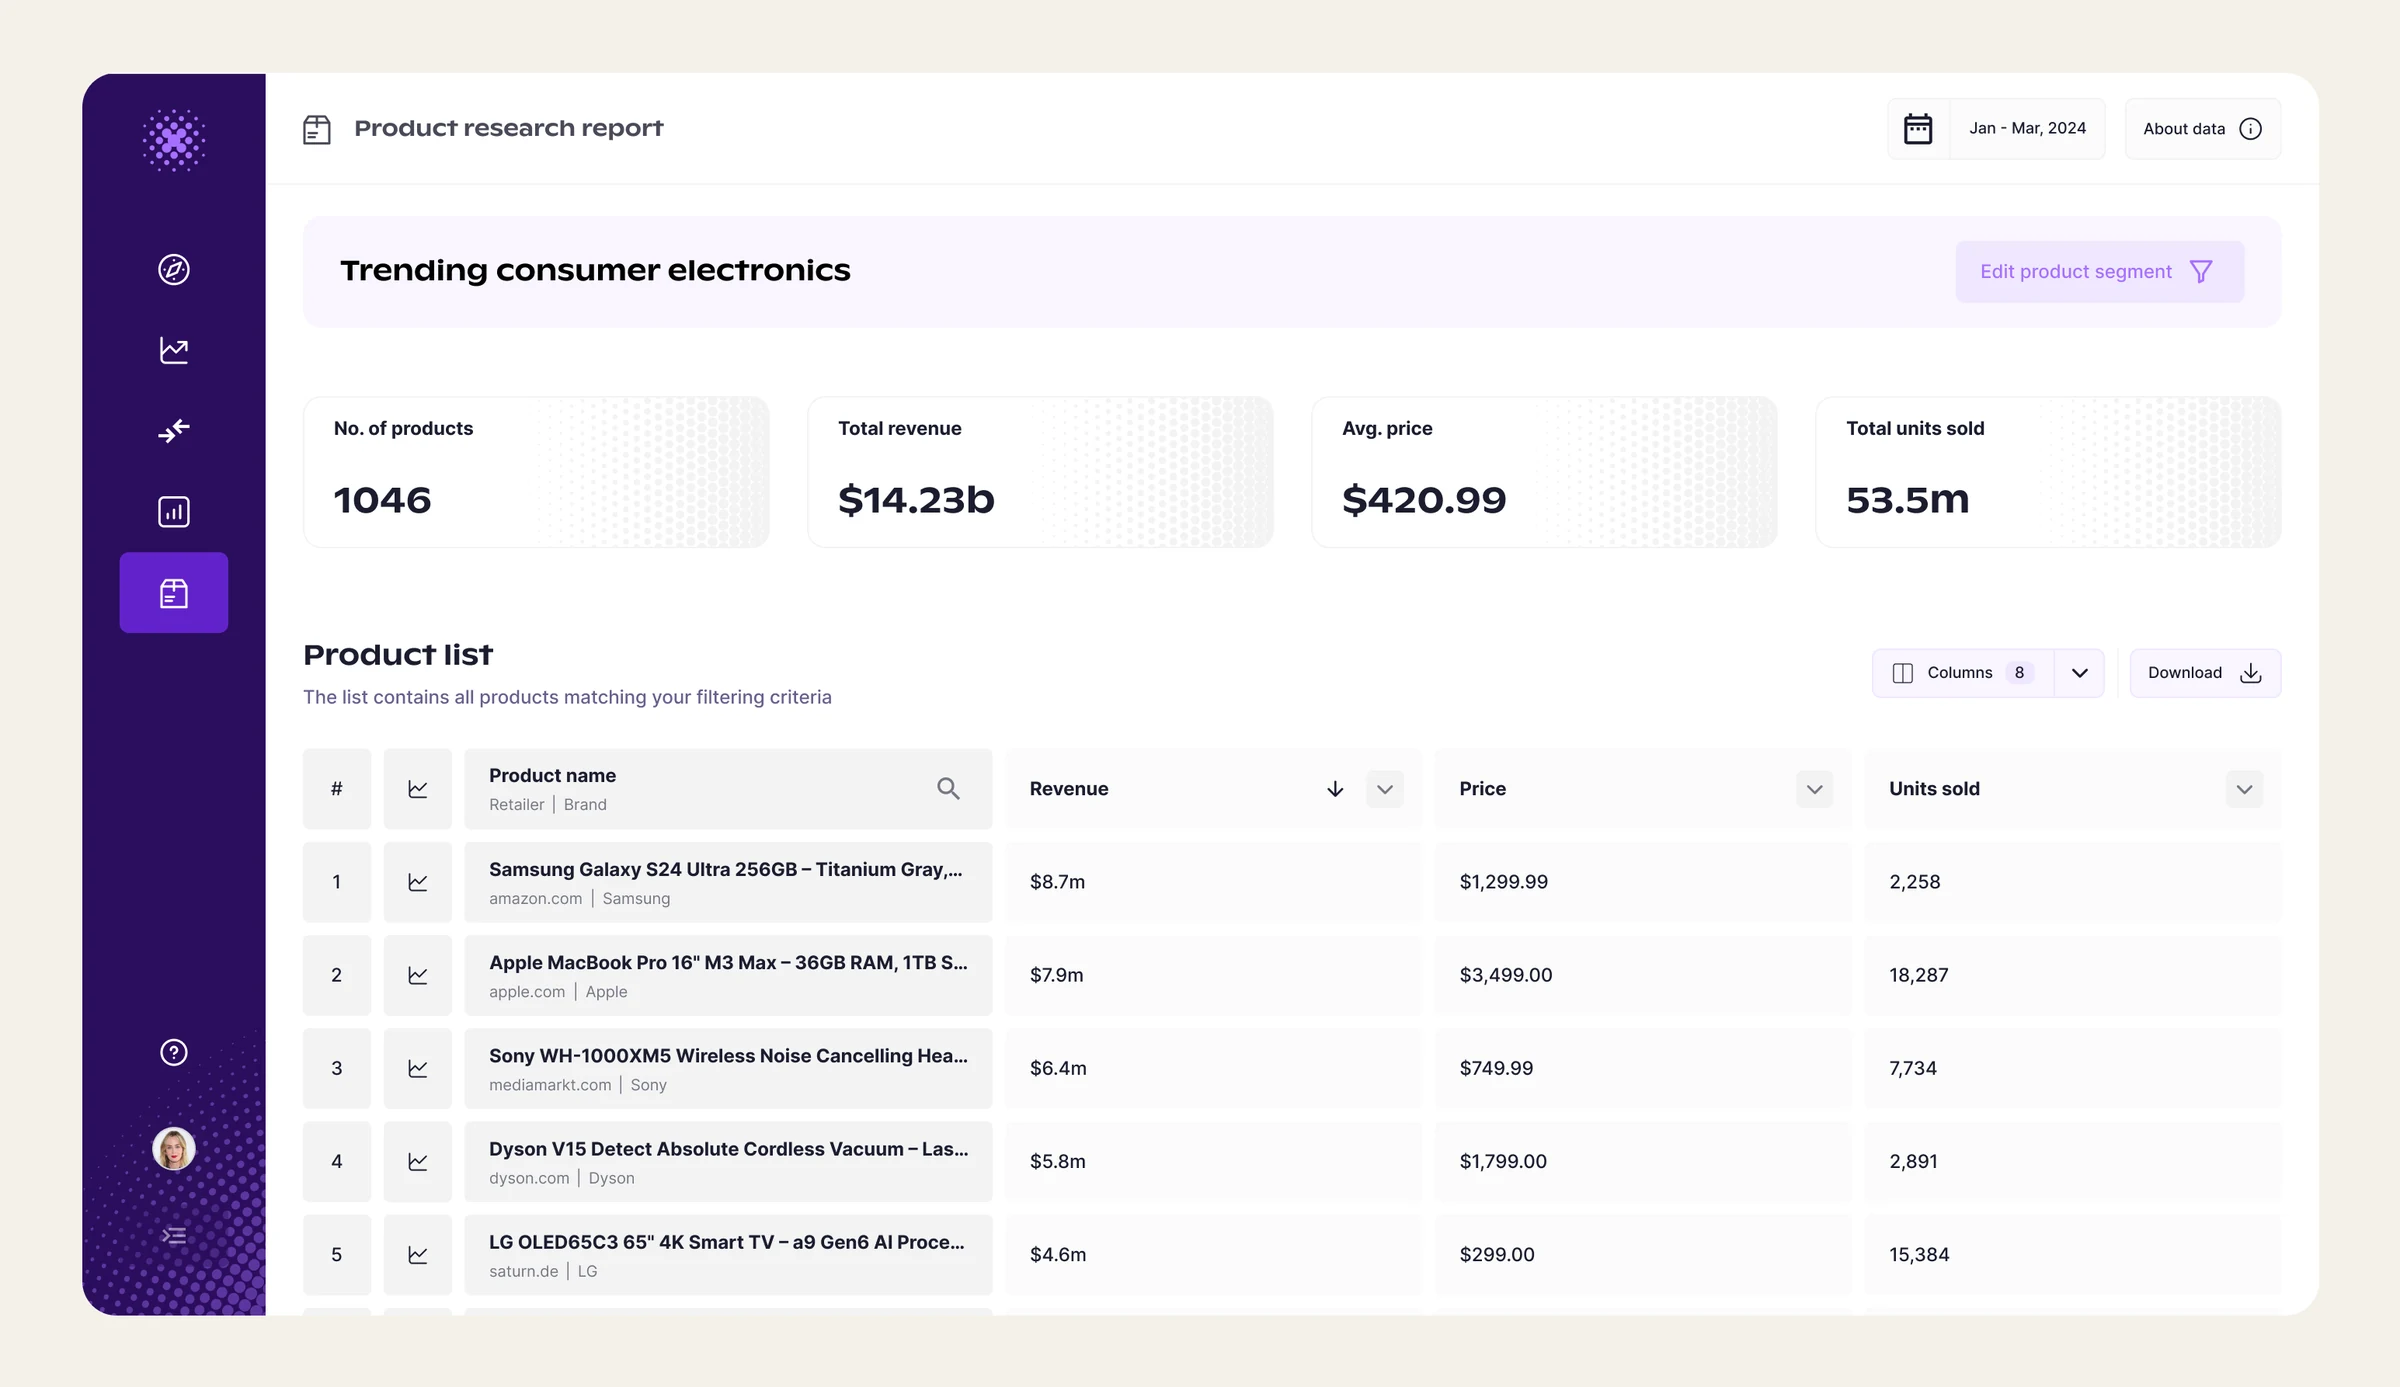This screenshot has width=2400, height=1387.
Task: Click the Jan - Mar, 2024 date range
Action: [2028, 129]
